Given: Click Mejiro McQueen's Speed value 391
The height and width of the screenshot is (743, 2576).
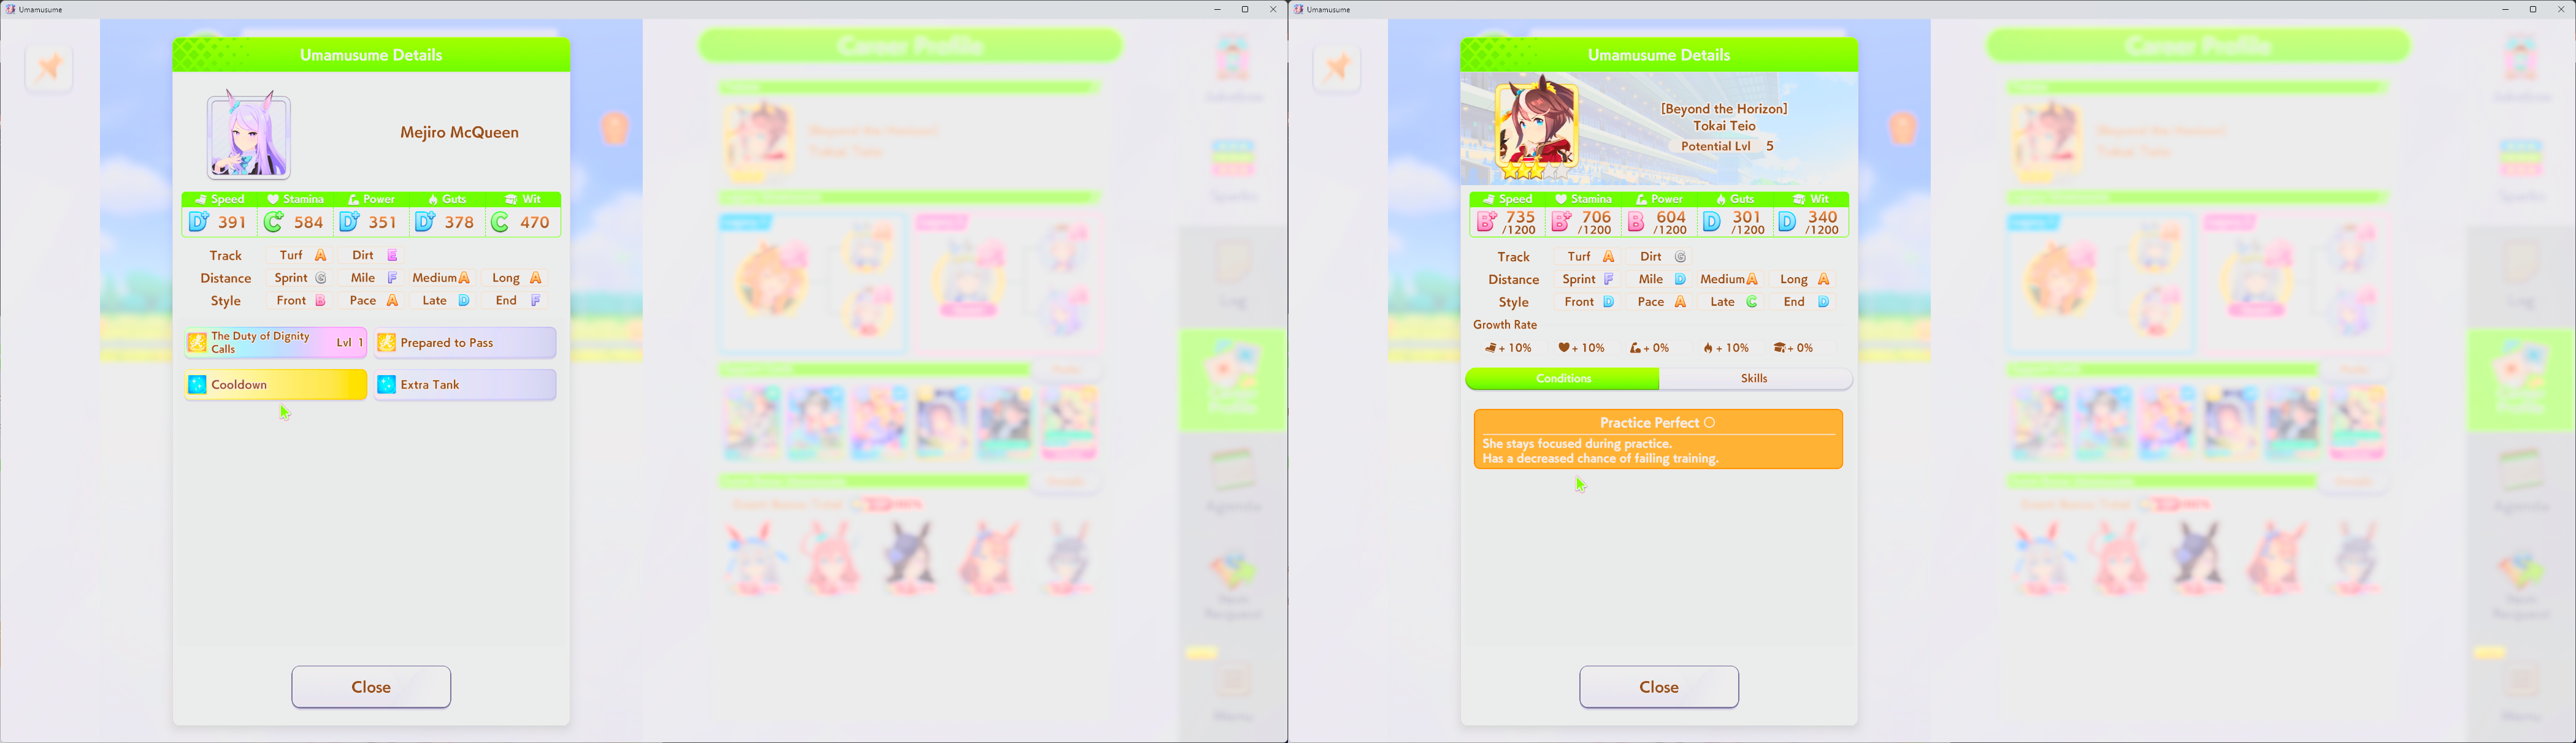Looking at the screenshot, I should click(231, 222).
